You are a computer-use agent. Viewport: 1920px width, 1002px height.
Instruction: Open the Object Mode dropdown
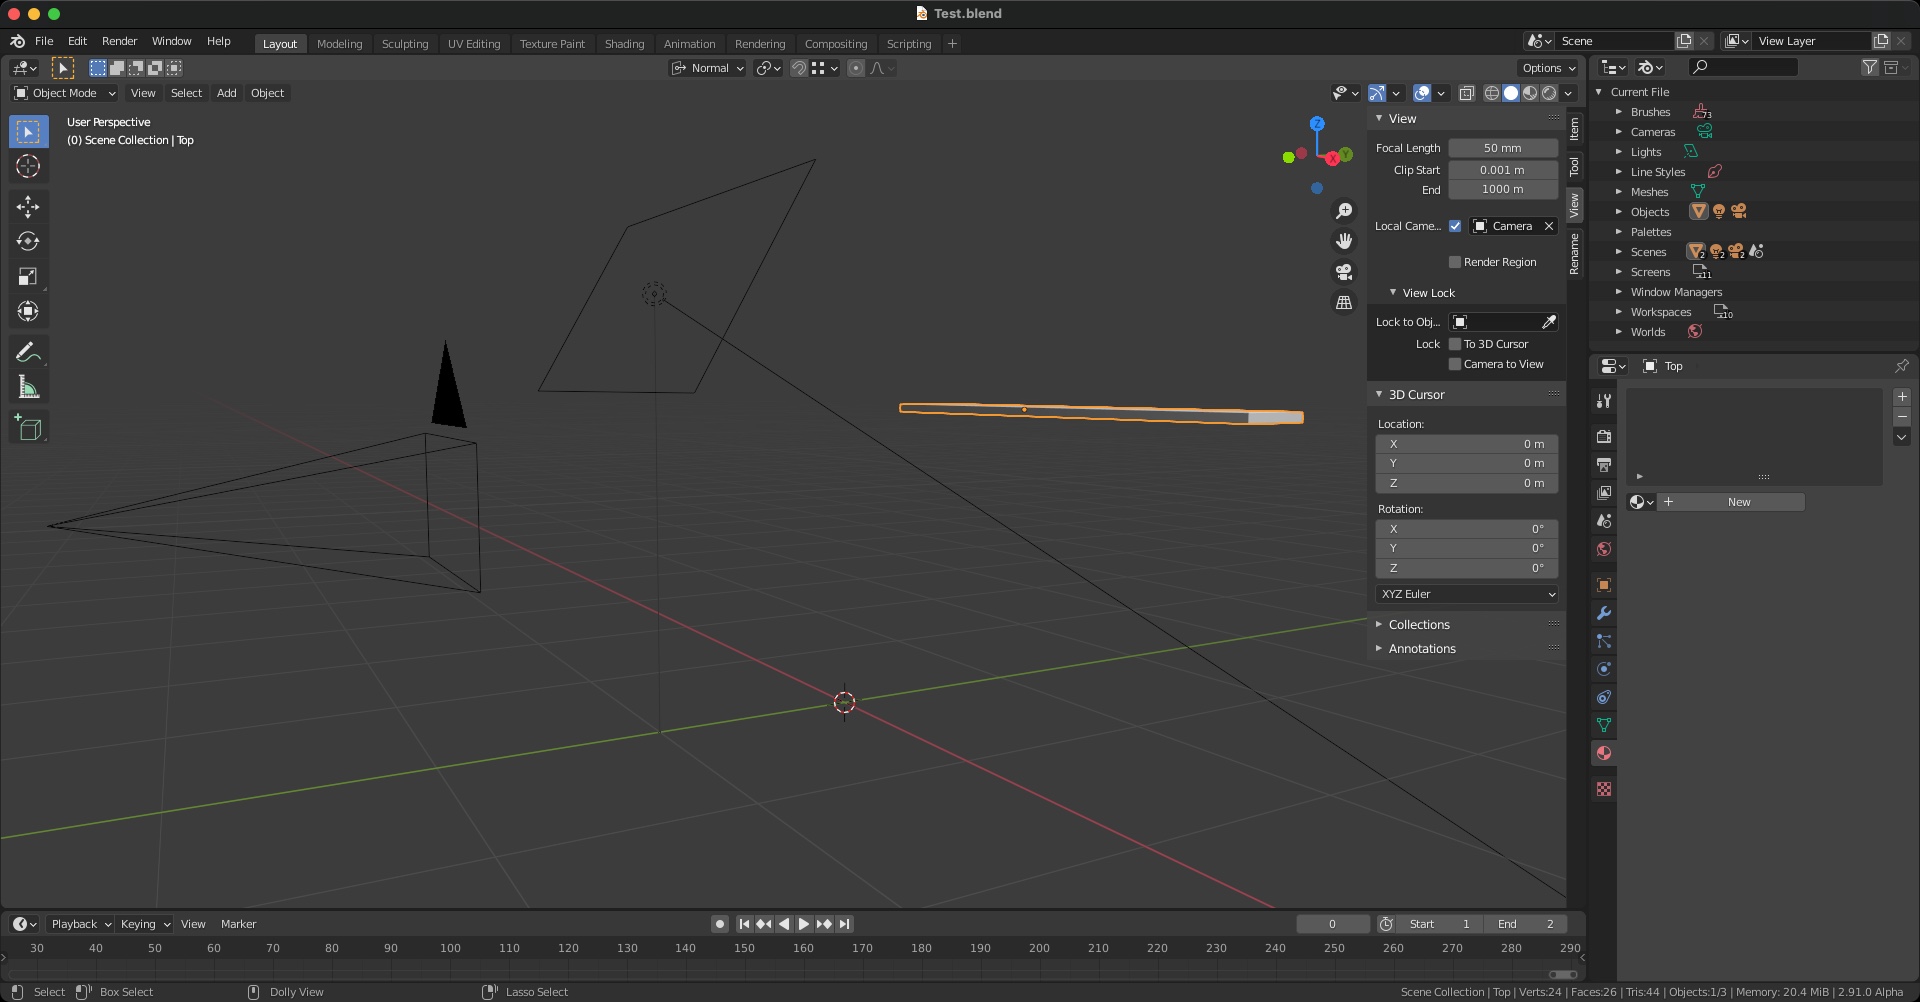coord(65,93)
